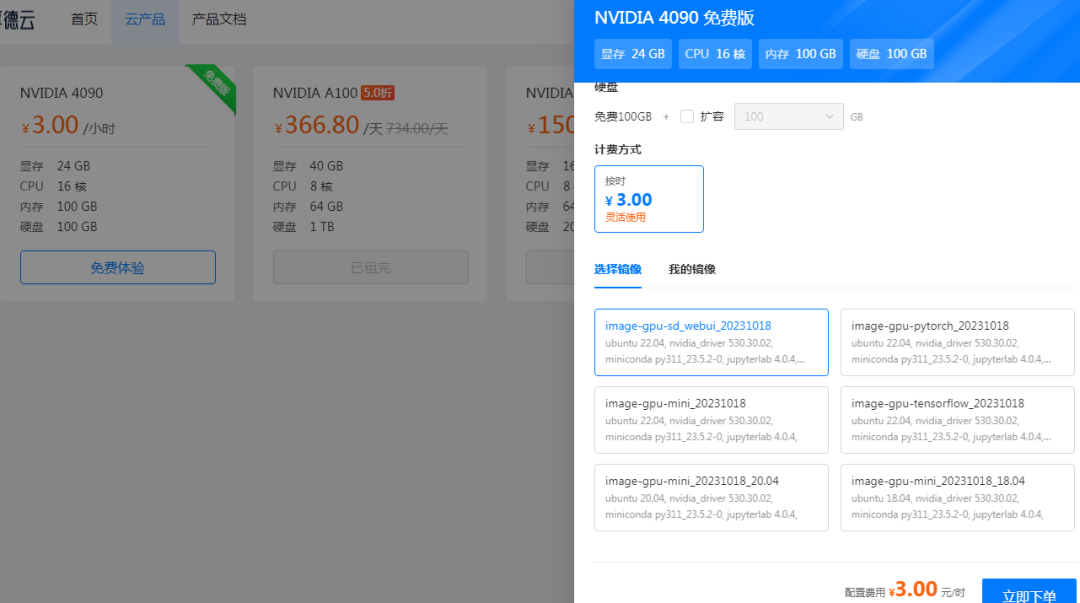Pick the image-gpu-mini_20231018 image card
The height and width of the screenshot is (603, 1080).
[x=711, y=420]
